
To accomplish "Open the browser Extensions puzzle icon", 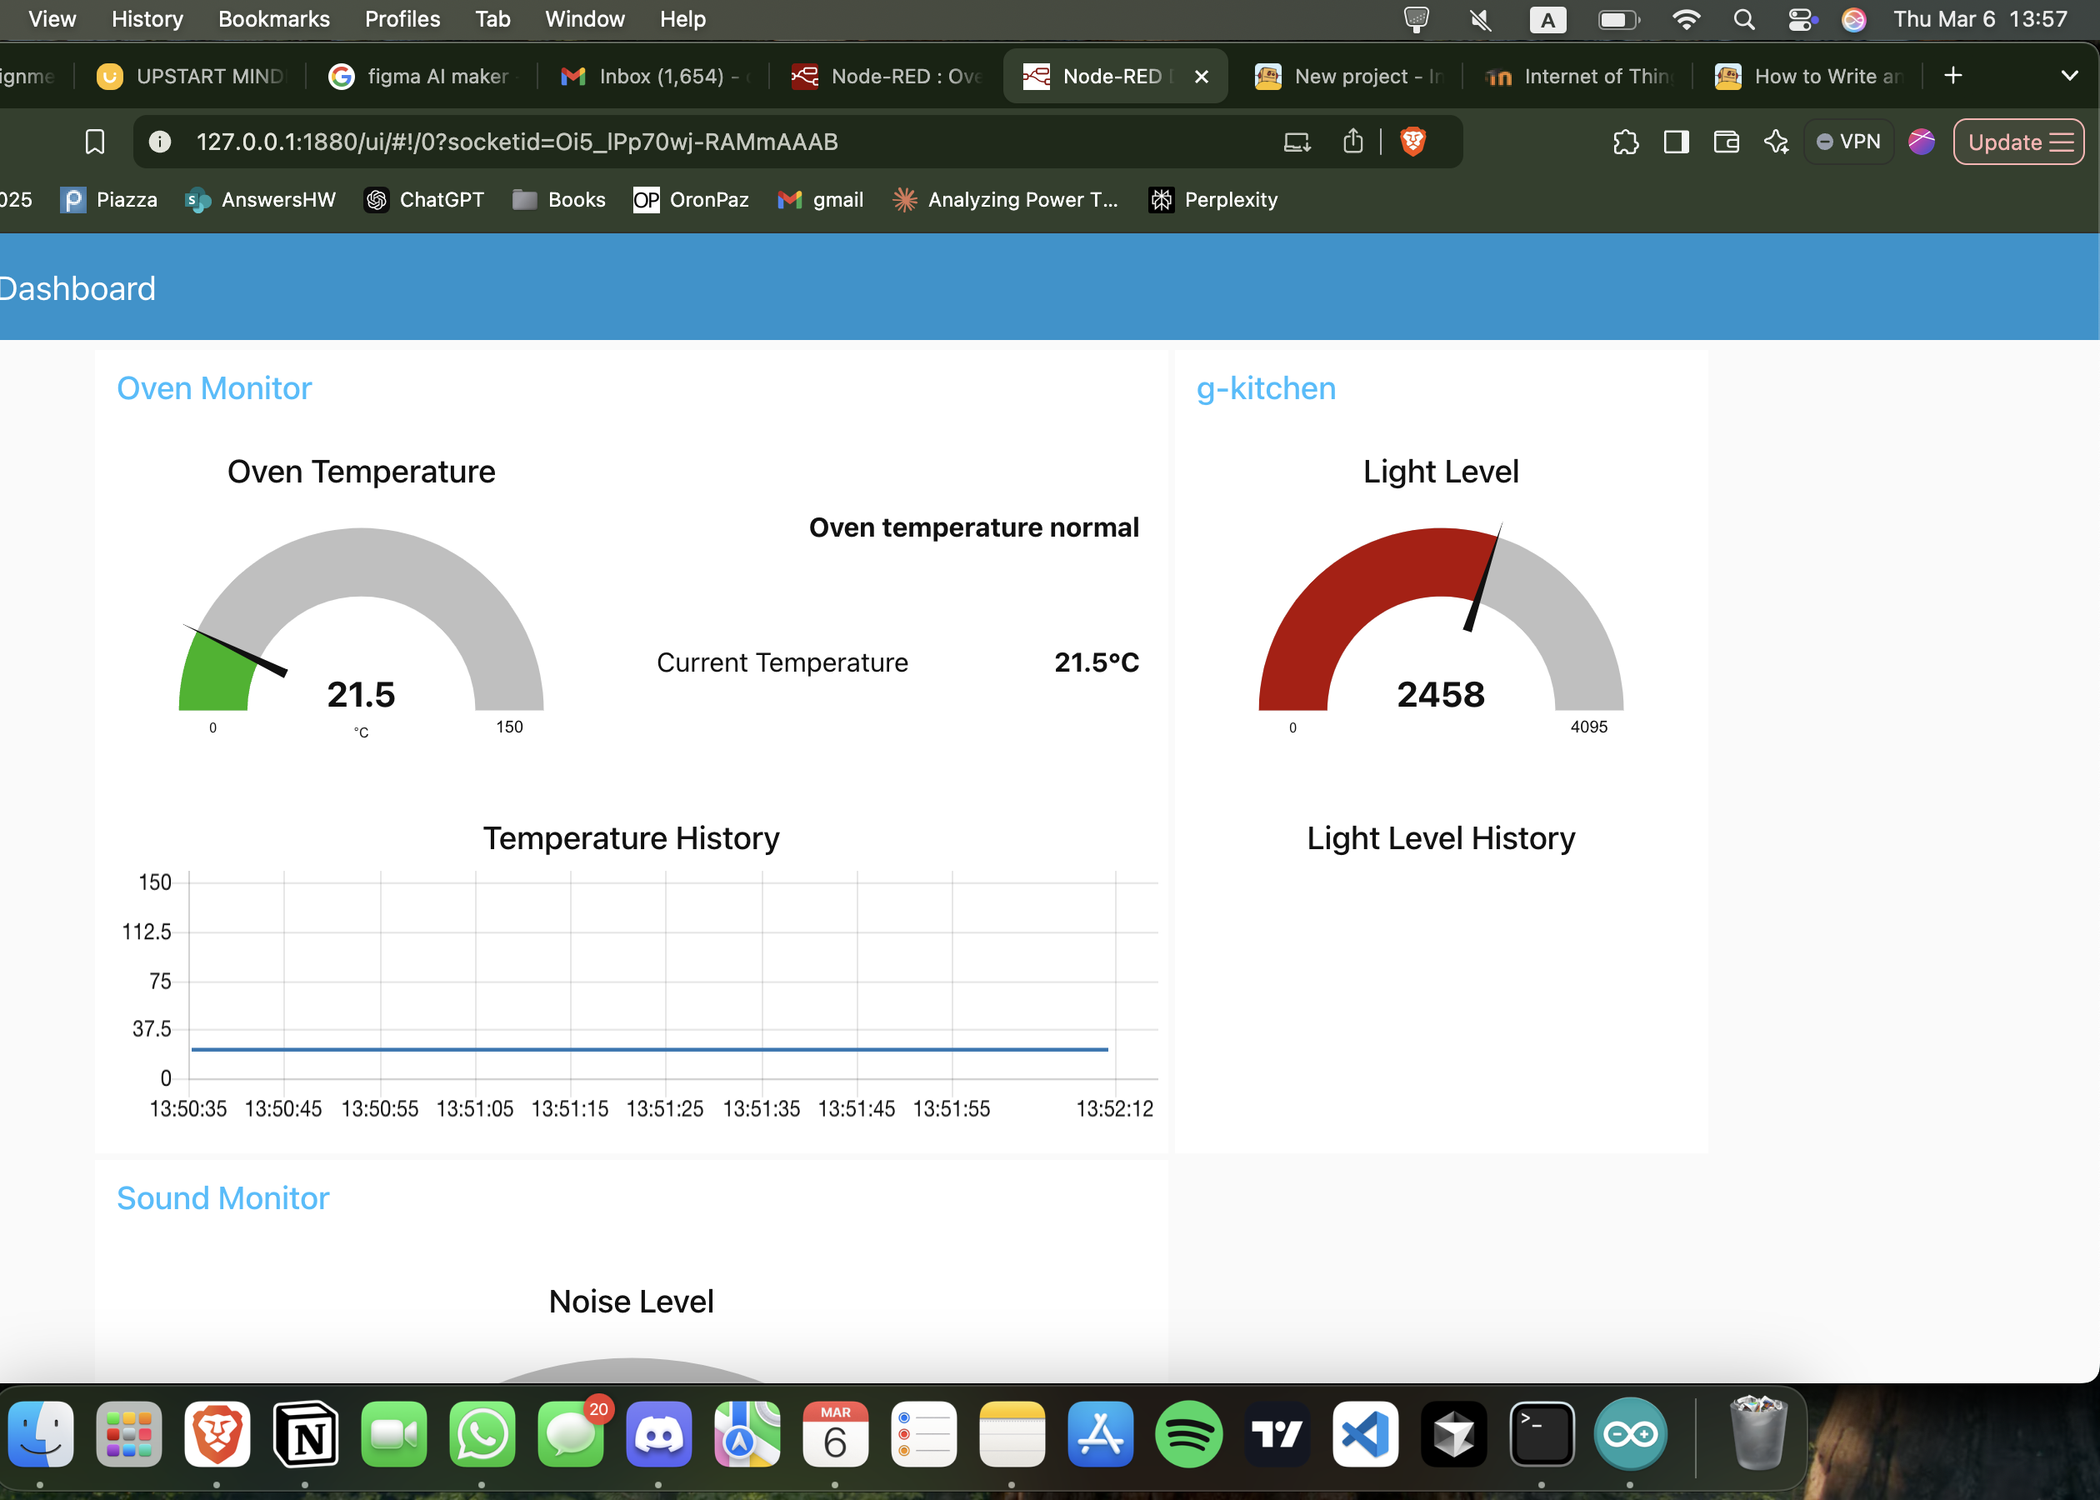I will click(x=1626, y=142).
